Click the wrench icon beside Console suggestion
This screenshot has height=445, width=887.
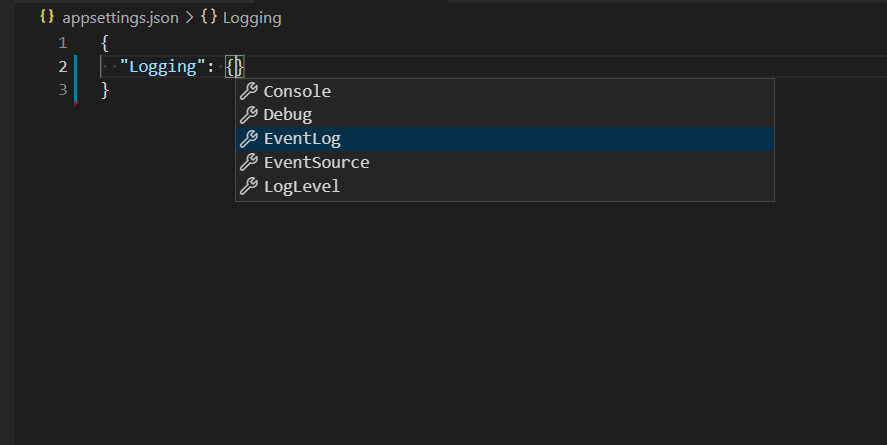tap(249, 91)
